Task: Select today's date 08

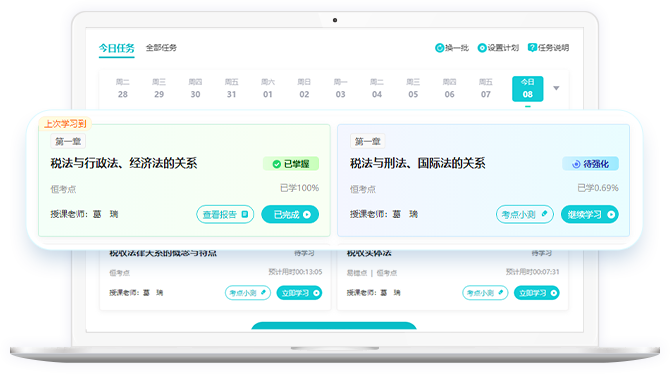Action: pos(528,88)
